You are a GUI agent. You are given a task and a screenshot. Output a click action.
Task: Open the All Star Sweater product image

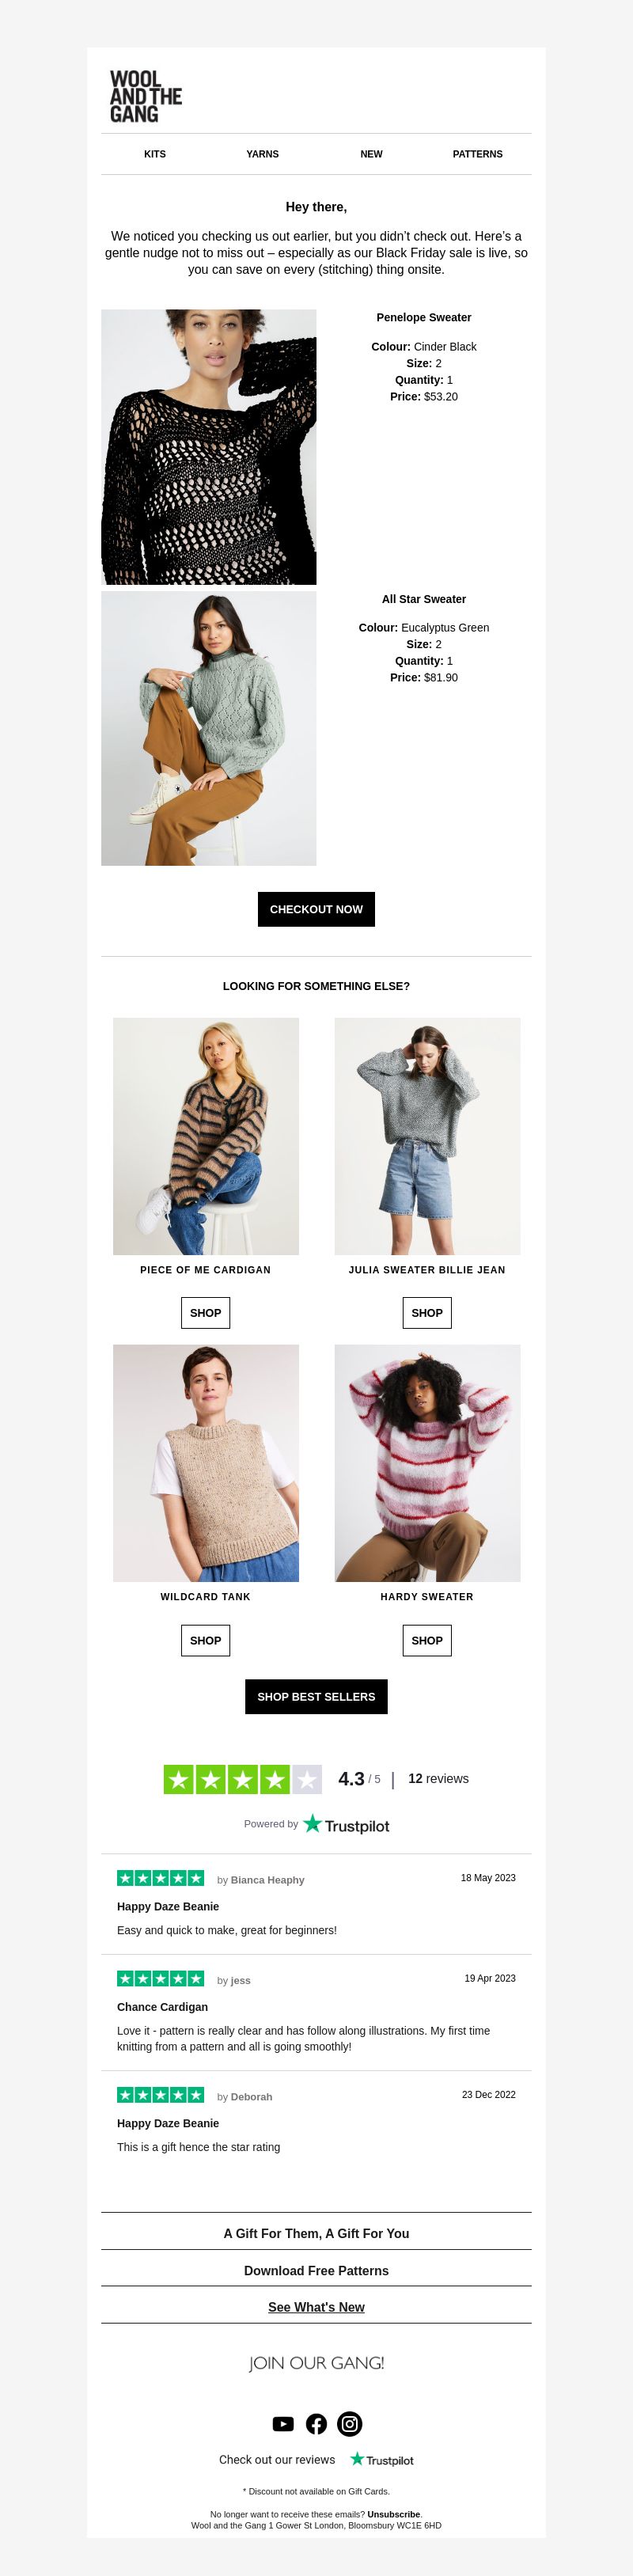point(209,728)
